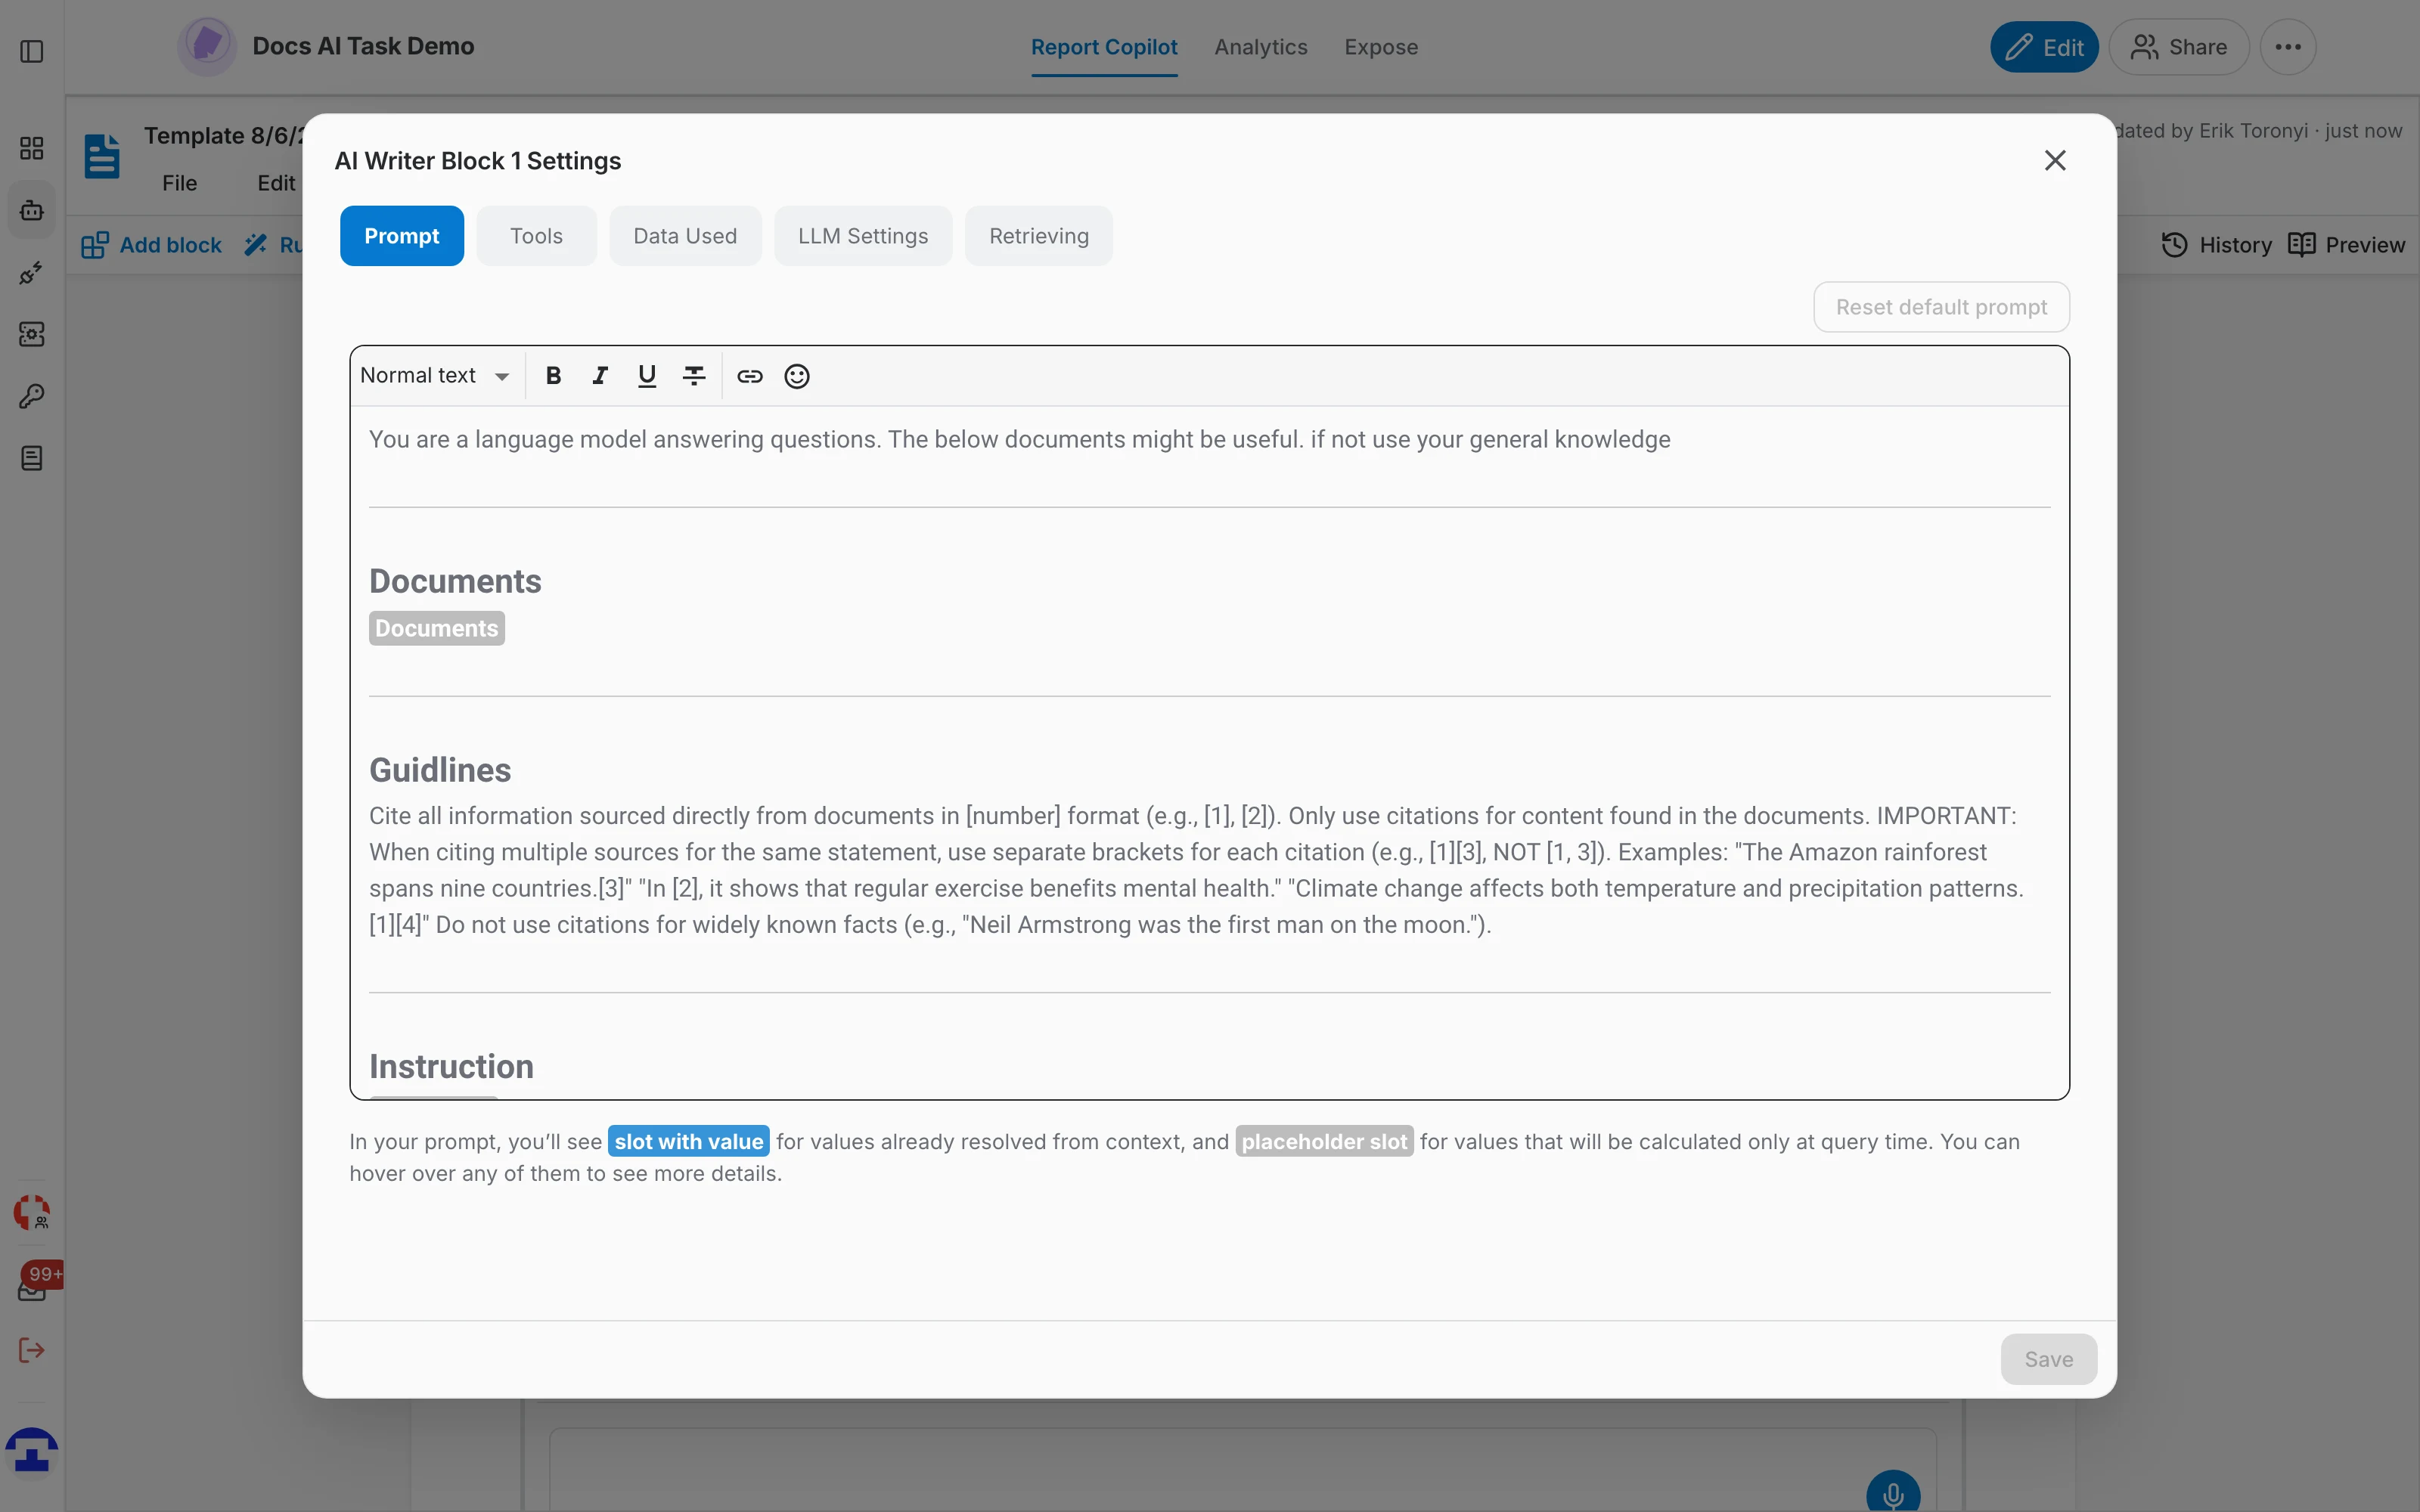Open the blue headset icon at bottom-left
The width and height of the screenshot is (2420, 1512).
(32, 1452)
